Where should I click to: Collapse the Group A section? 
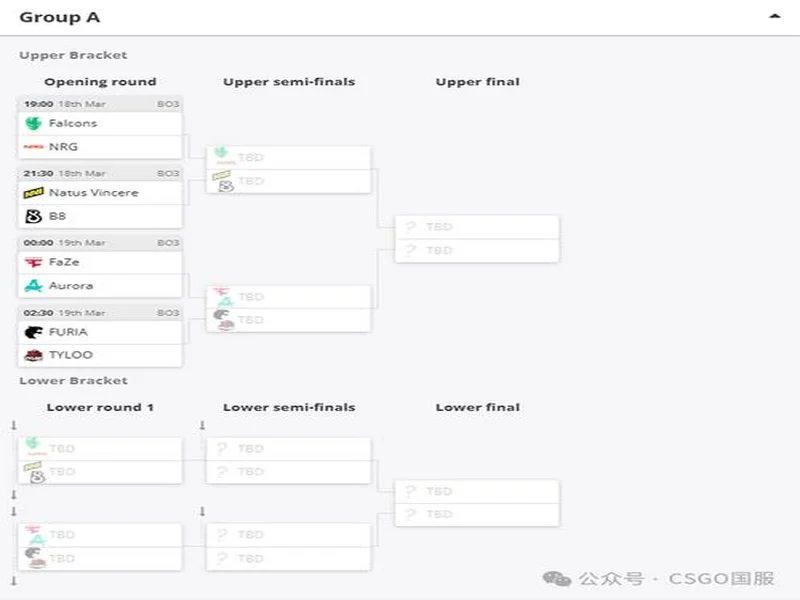tap(774, 17)
